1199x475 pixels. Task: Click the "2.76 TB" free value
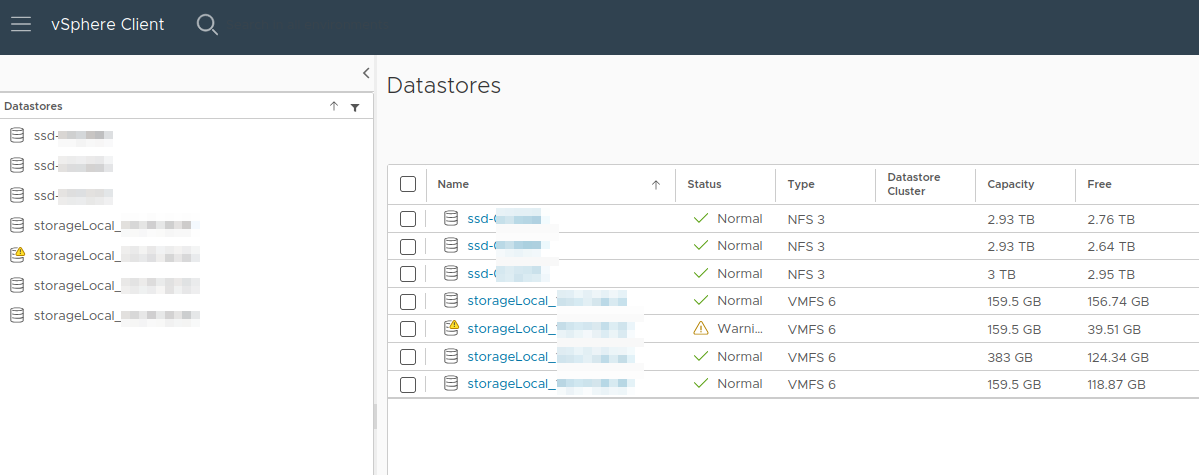point(1111,220)
